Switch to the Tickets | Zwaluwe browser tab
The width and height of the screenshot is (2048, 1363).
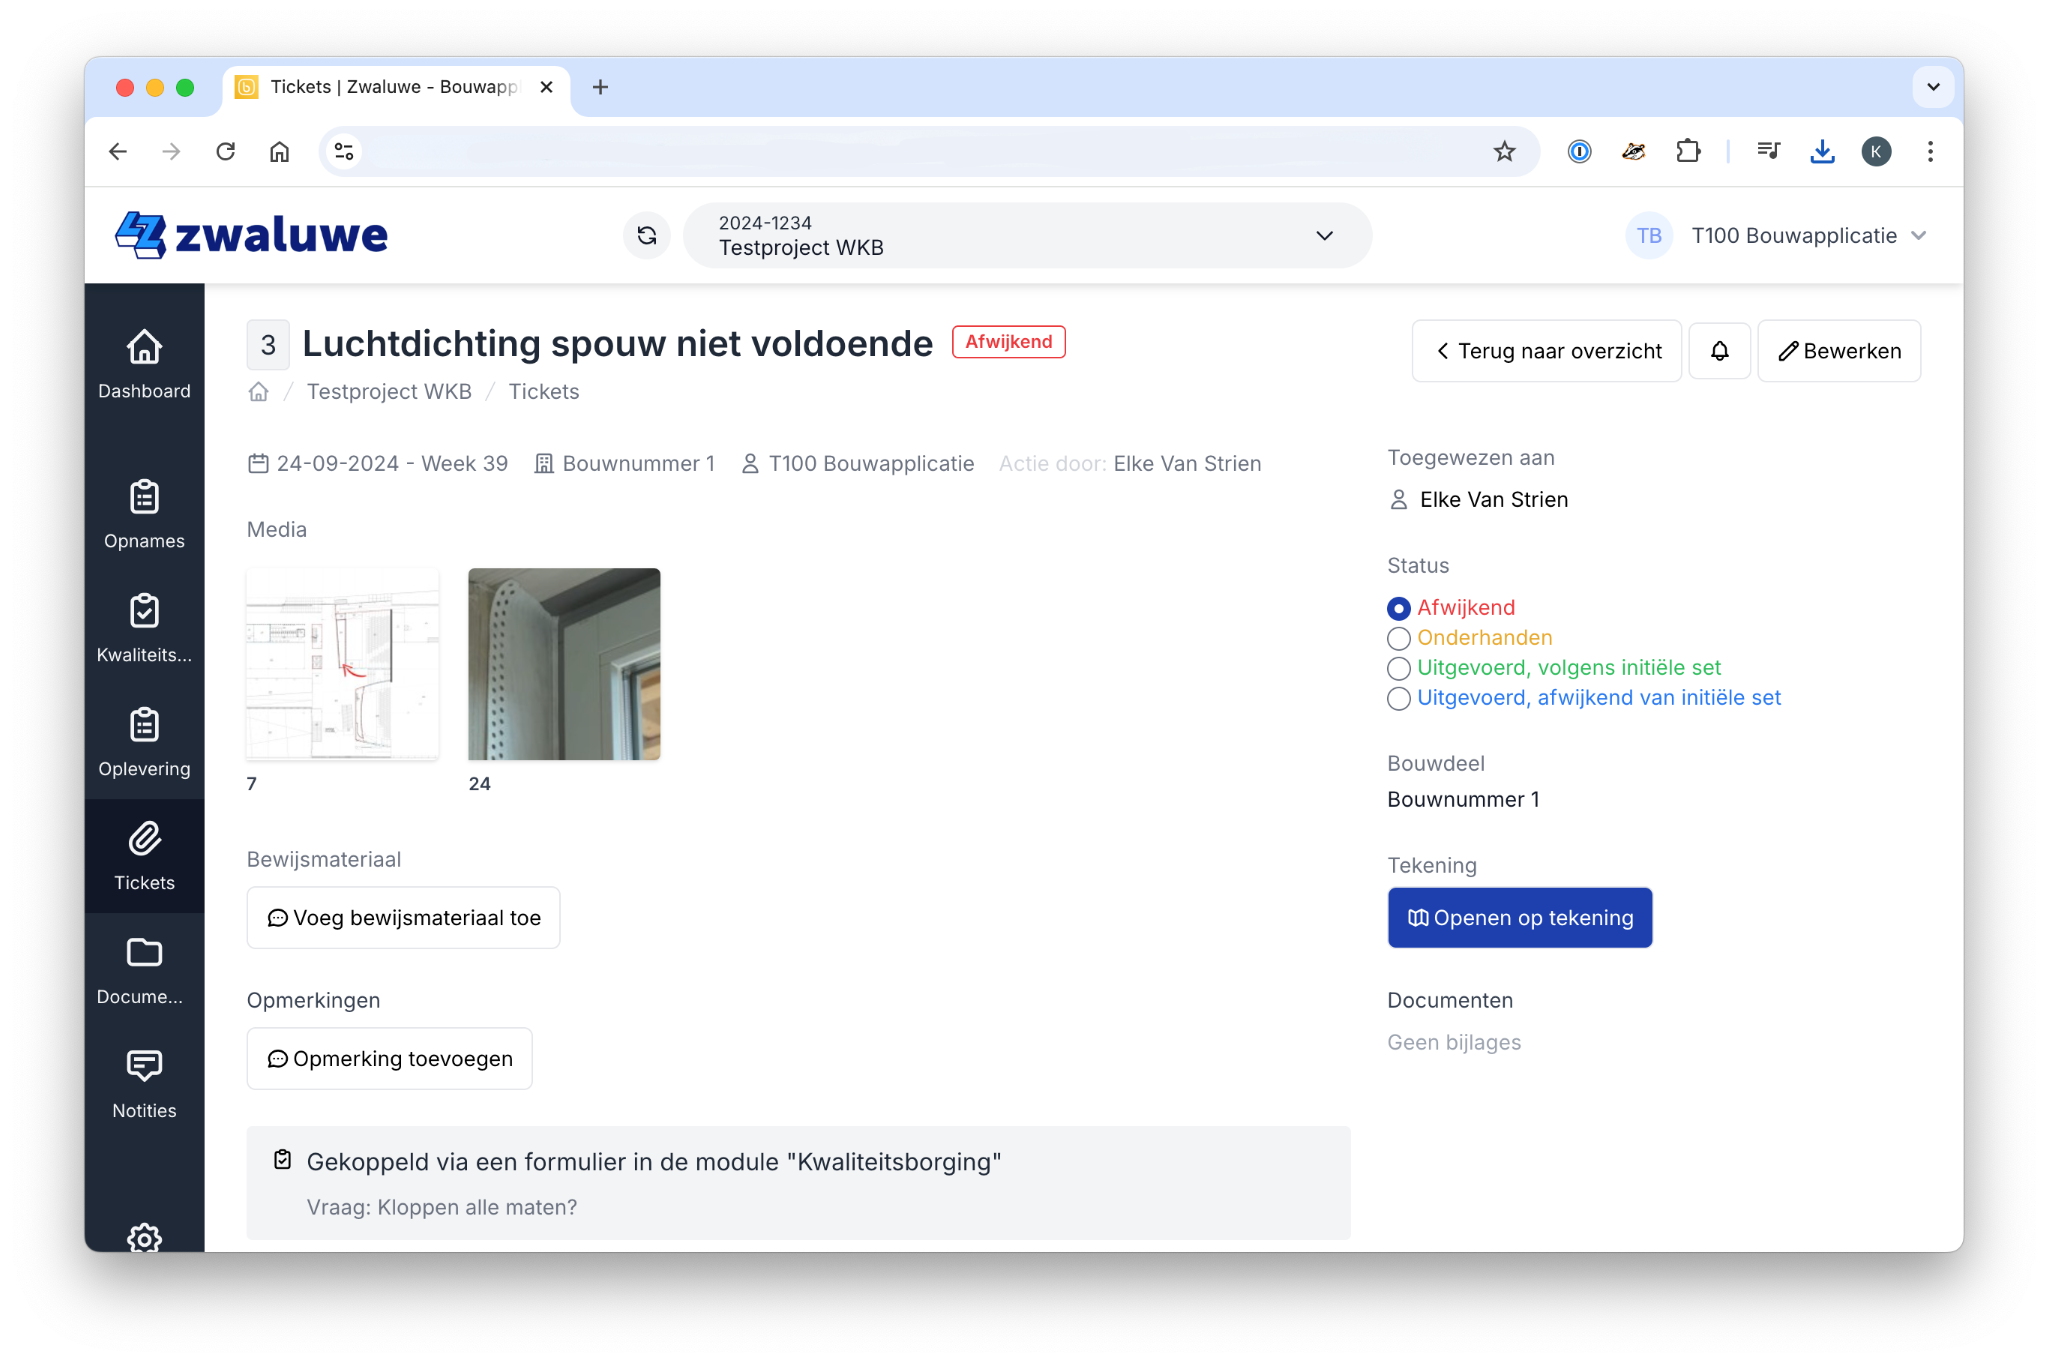click(x=395, y=87)
